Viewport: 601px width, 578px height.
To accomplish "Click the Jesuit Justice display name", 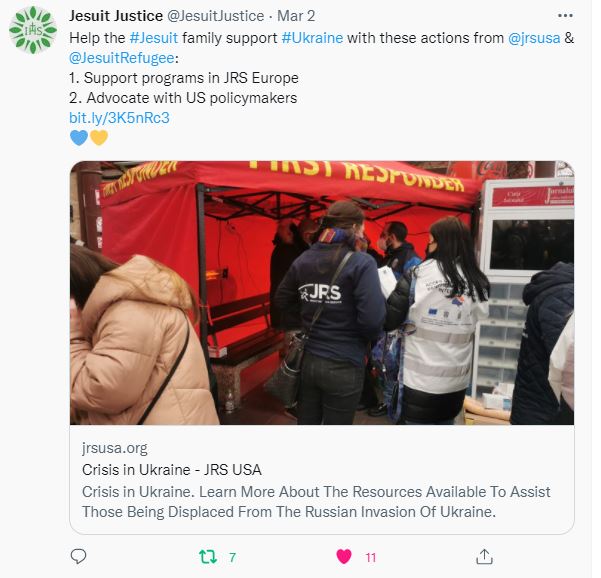I will coord(116,16).
